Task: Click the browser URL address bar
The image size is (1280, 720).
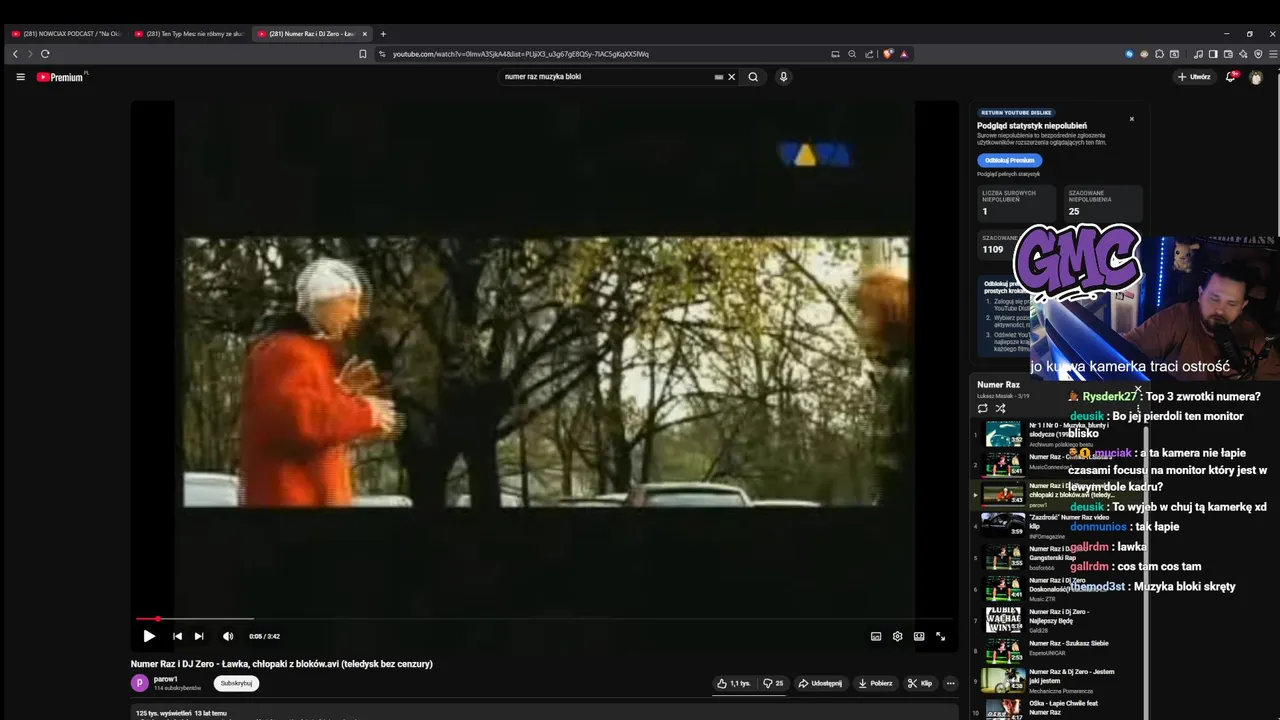Action: tap(600, 54)
